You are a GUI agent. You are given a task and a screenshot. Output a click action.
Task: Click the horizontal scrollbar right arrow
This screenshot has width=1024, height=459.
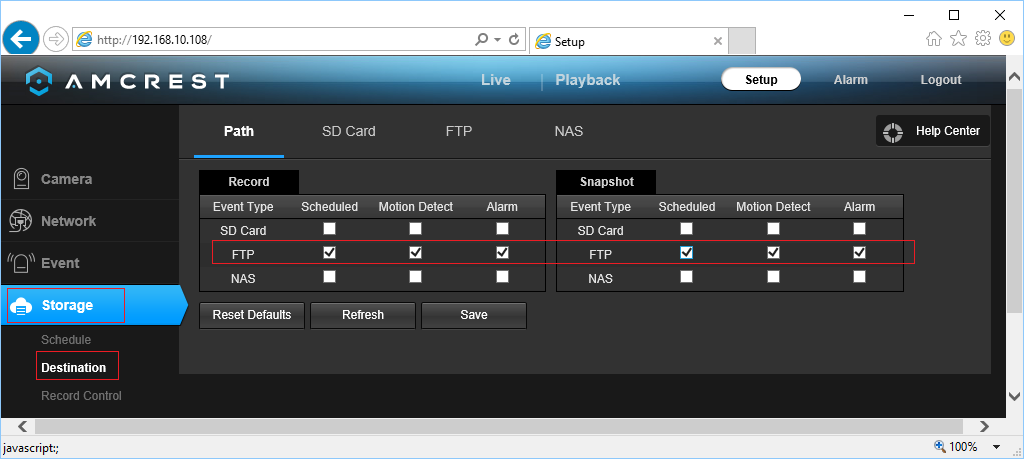click(x=984, y=426)
